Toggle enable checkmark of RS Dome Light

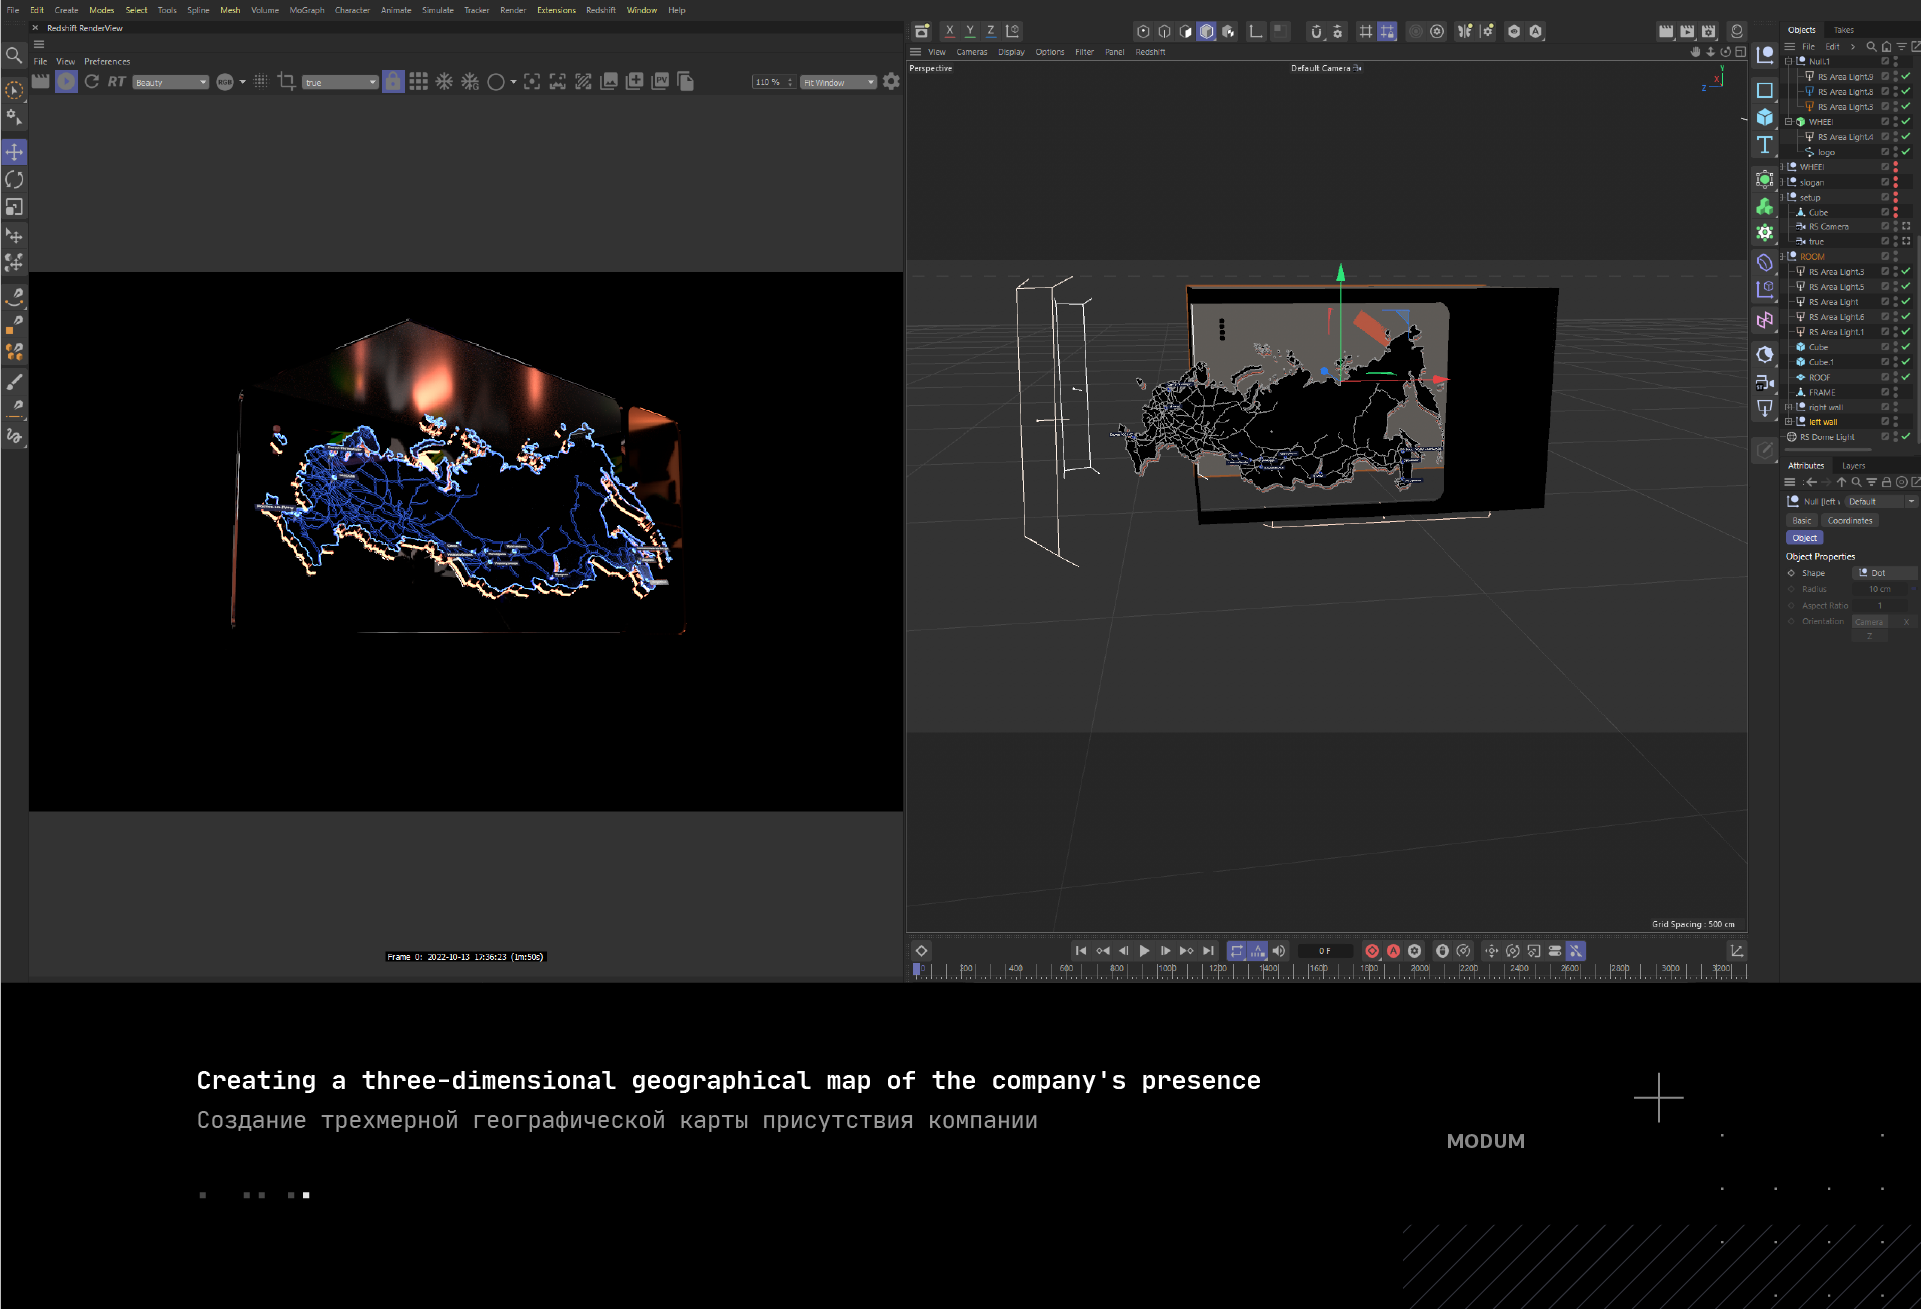pos(1906,437)
